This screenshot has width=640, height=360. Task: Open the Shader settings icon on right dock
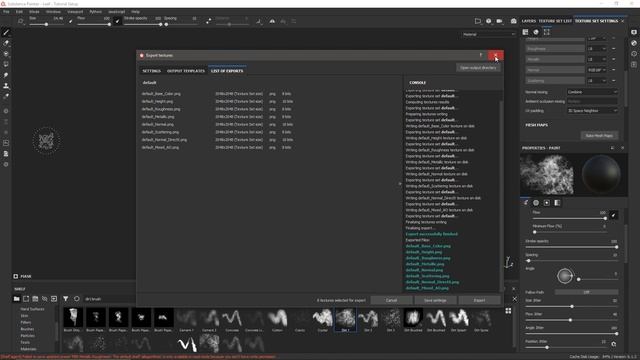coord(634,43)
